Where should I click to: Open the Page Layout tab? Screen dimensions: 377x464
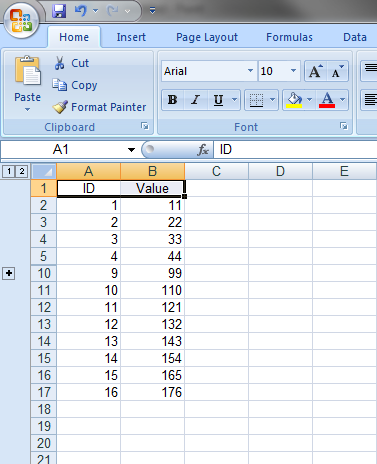click(x=207, y=37)
